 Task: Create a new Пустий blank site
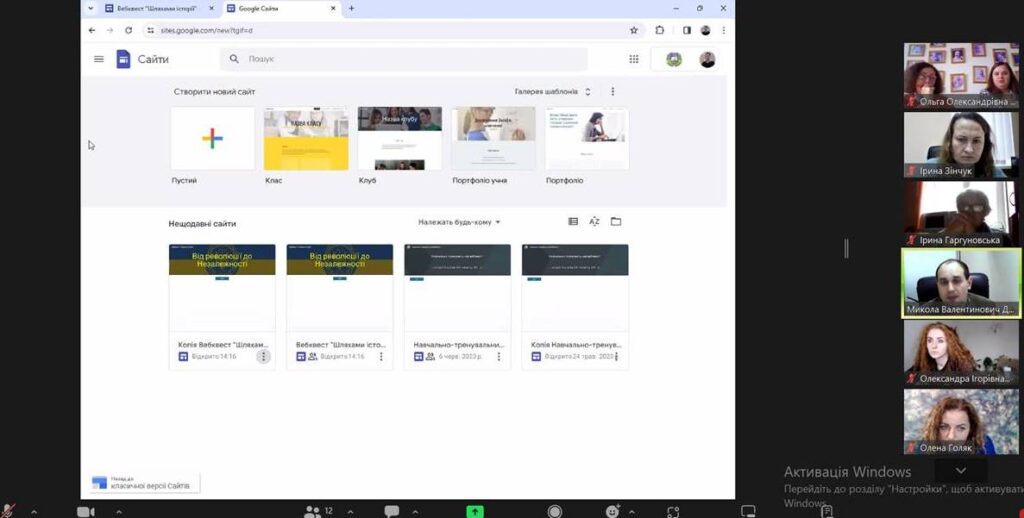point(212,139)
